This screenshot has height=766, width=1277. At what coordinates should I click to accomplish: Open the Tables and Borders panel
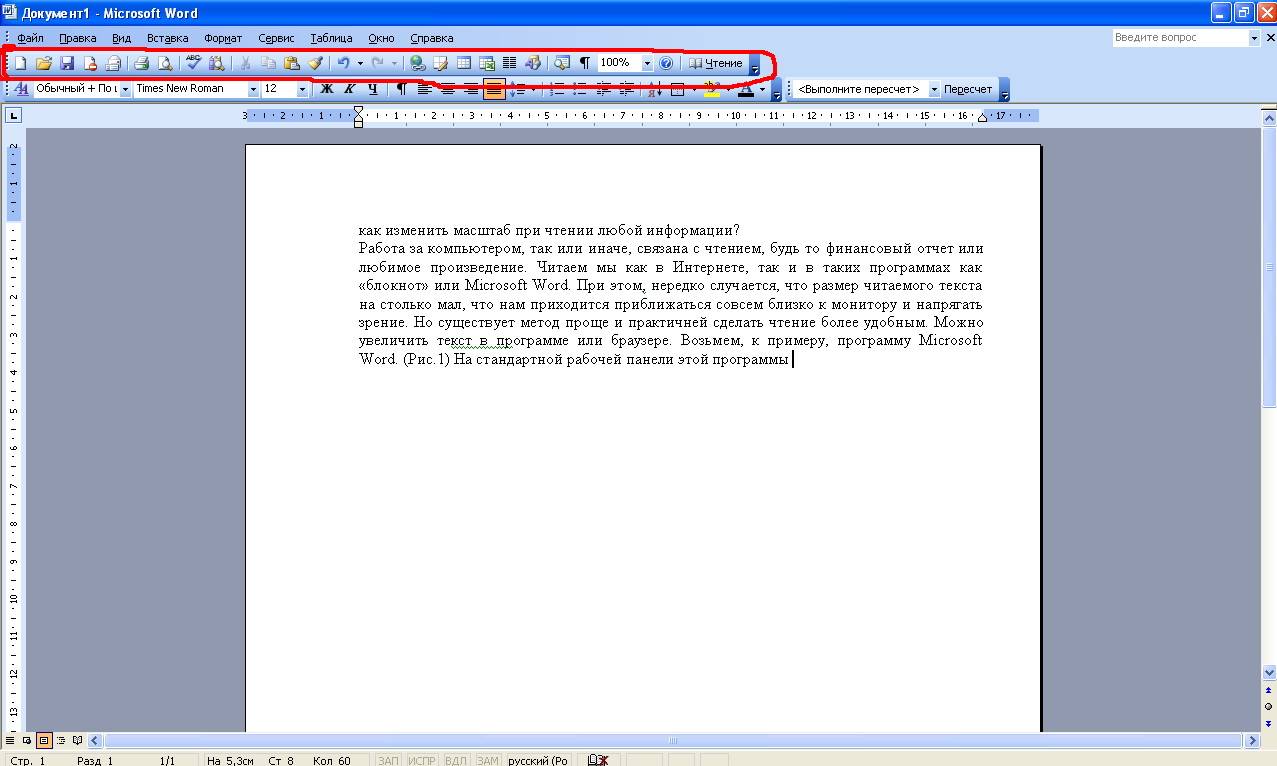coord(440,63)
